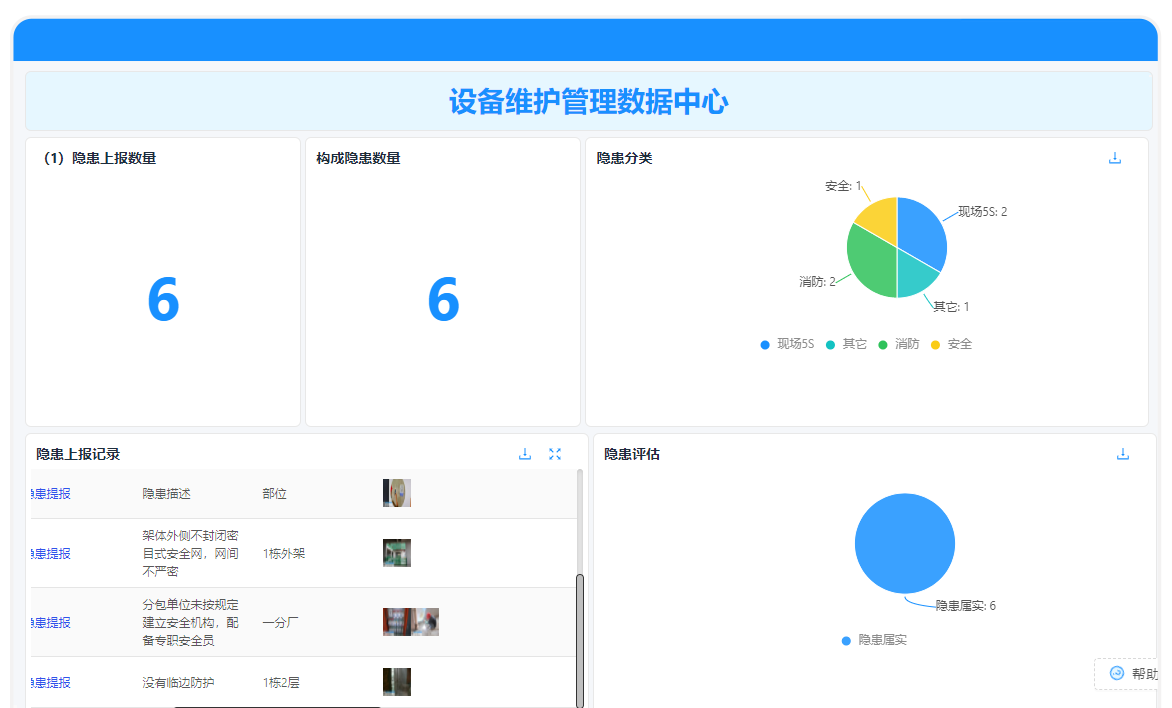Download the 隐患分类 pie chart

(1114, 157)
